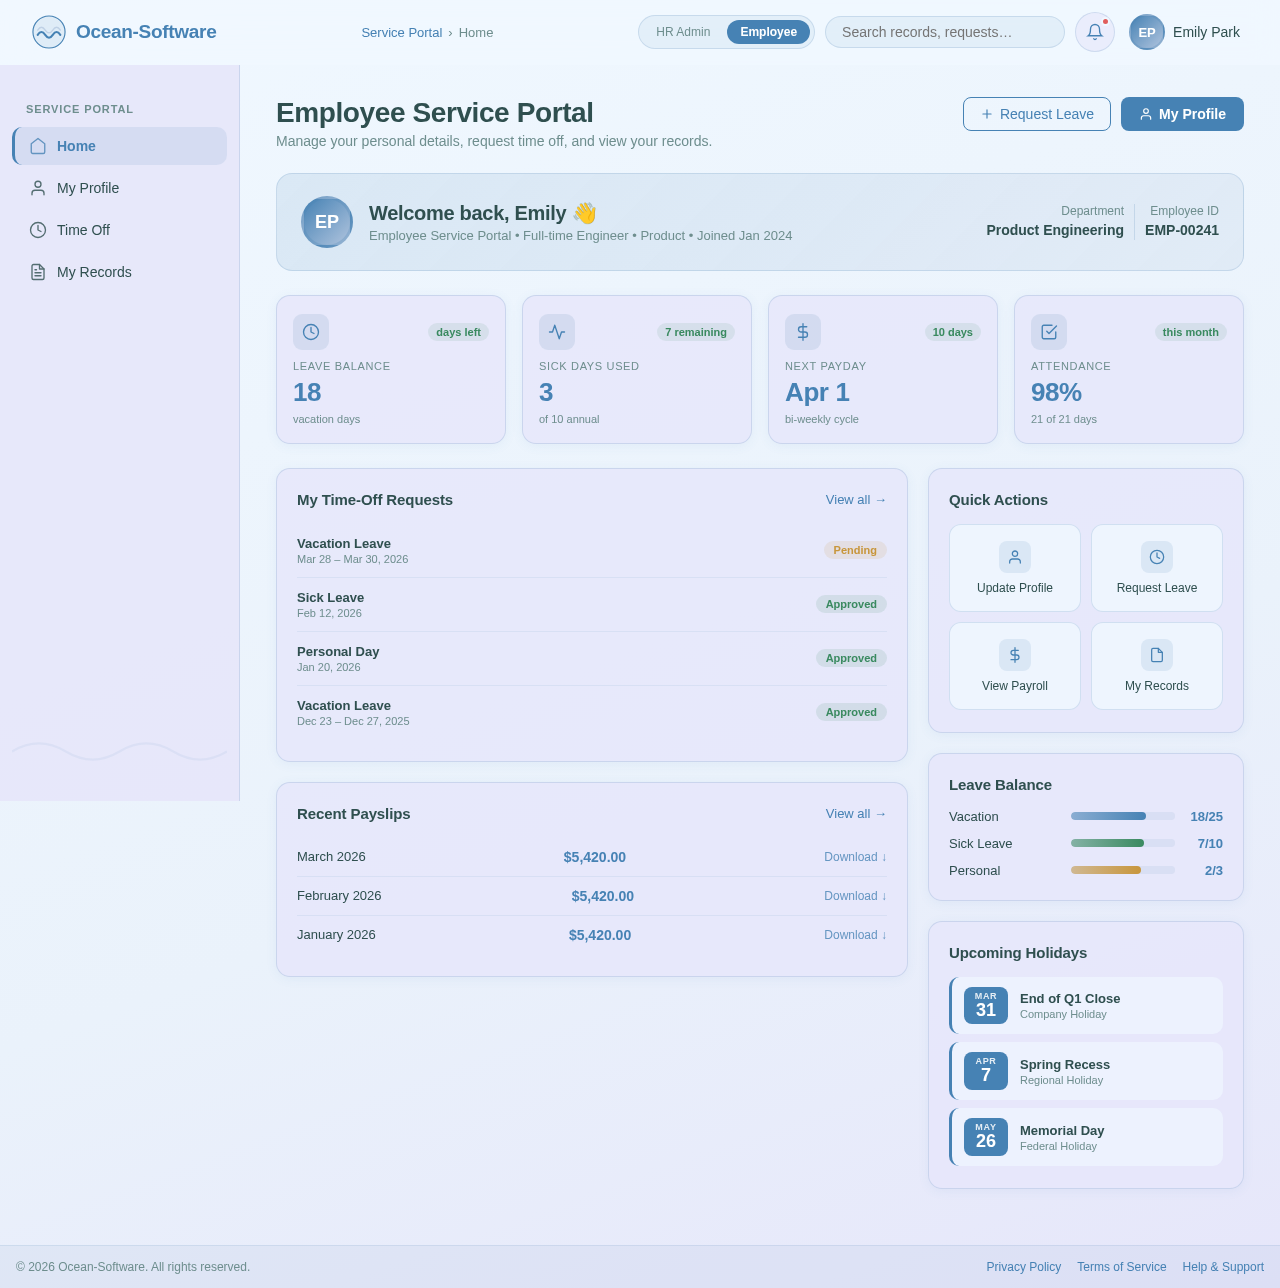Open View all time-off requests
Viewport: 1280px width, 1288px height.
tap(855, 500)
